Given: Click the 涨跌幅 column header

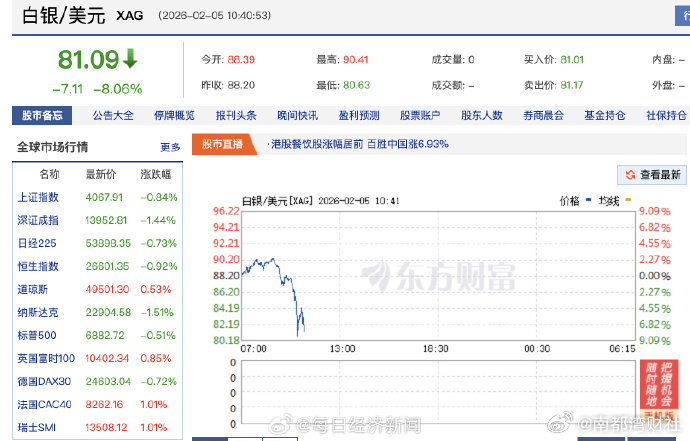Looking at the screenshot, I should (x=156, y=174).
